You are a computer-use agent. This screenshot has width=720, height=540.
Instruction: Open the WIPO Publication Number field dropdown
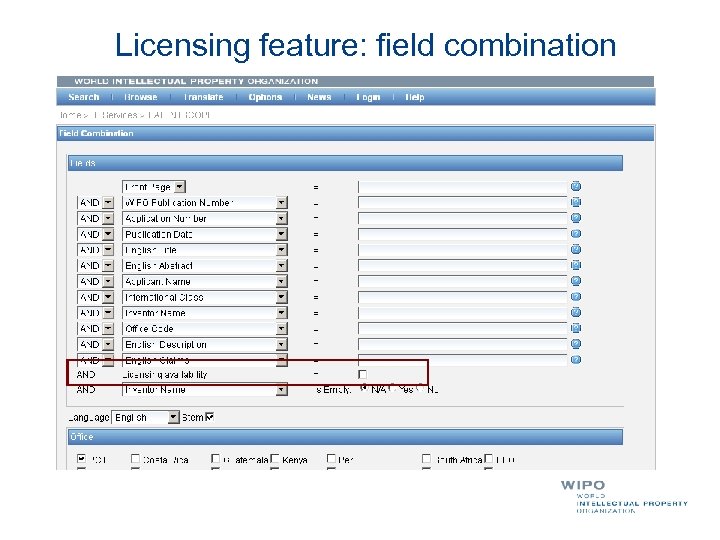tap(281, 202)
